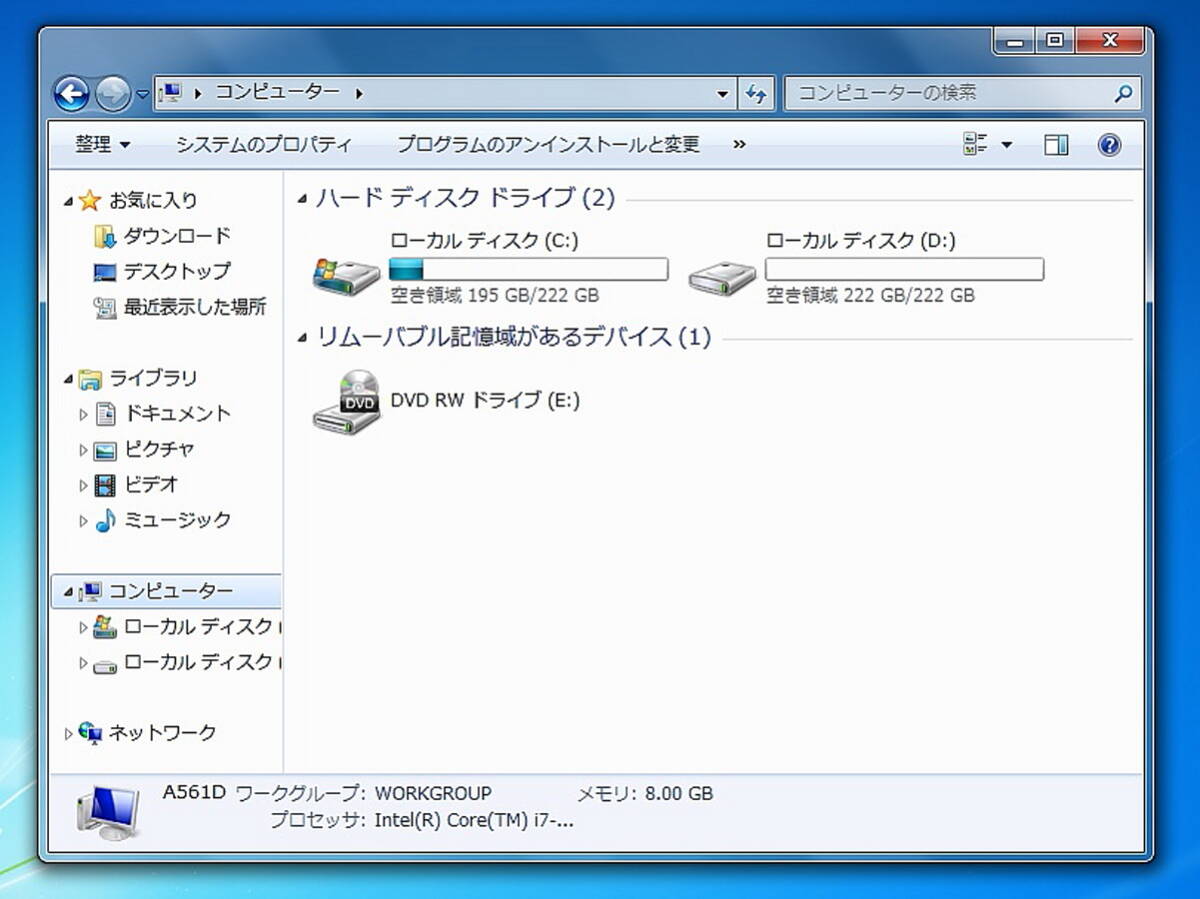Open the 整理 menu

103,145
